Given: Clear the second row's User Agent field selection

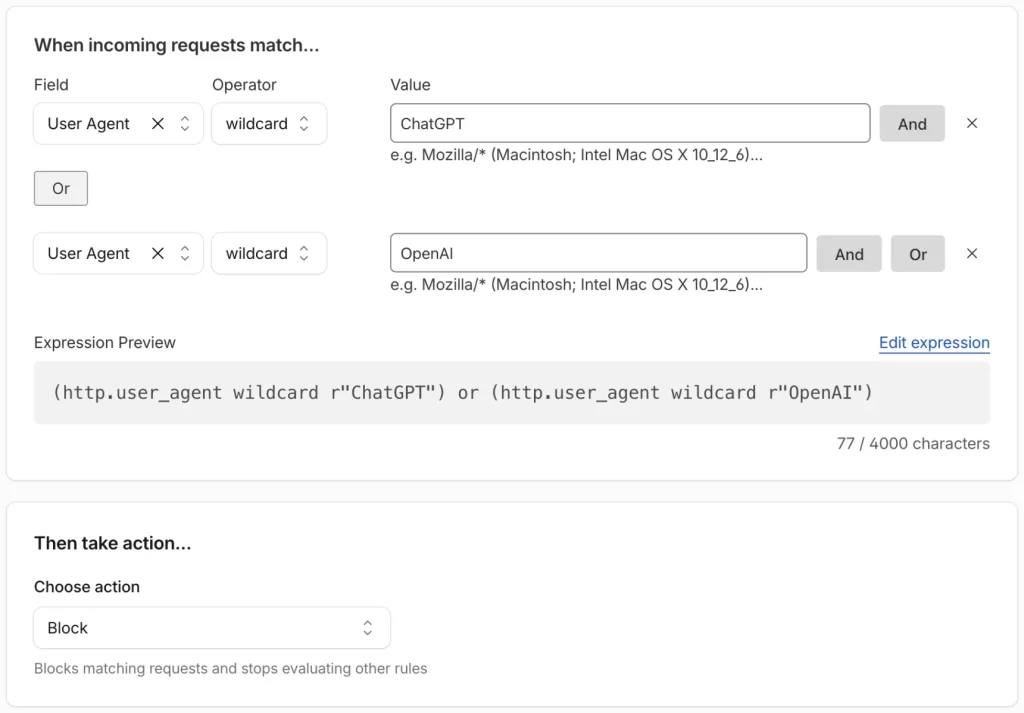Looking at the screenshot, I should (157, 253).
